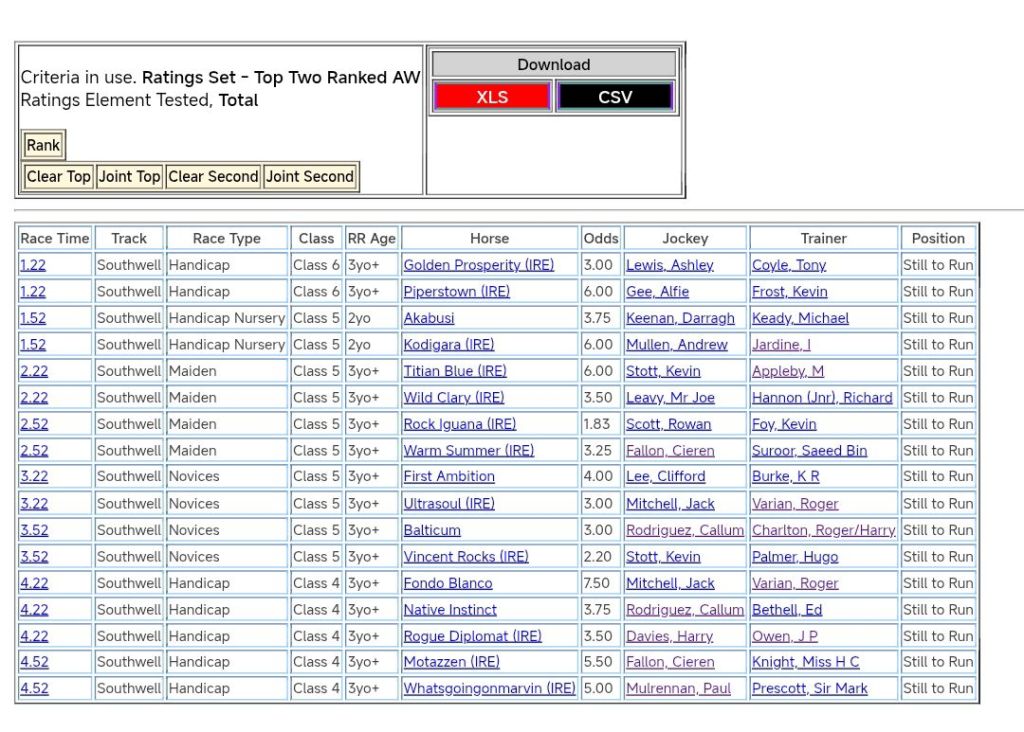View jockey Davies, Harry
Screen dimensions: 1024x732
click(669, 636)
